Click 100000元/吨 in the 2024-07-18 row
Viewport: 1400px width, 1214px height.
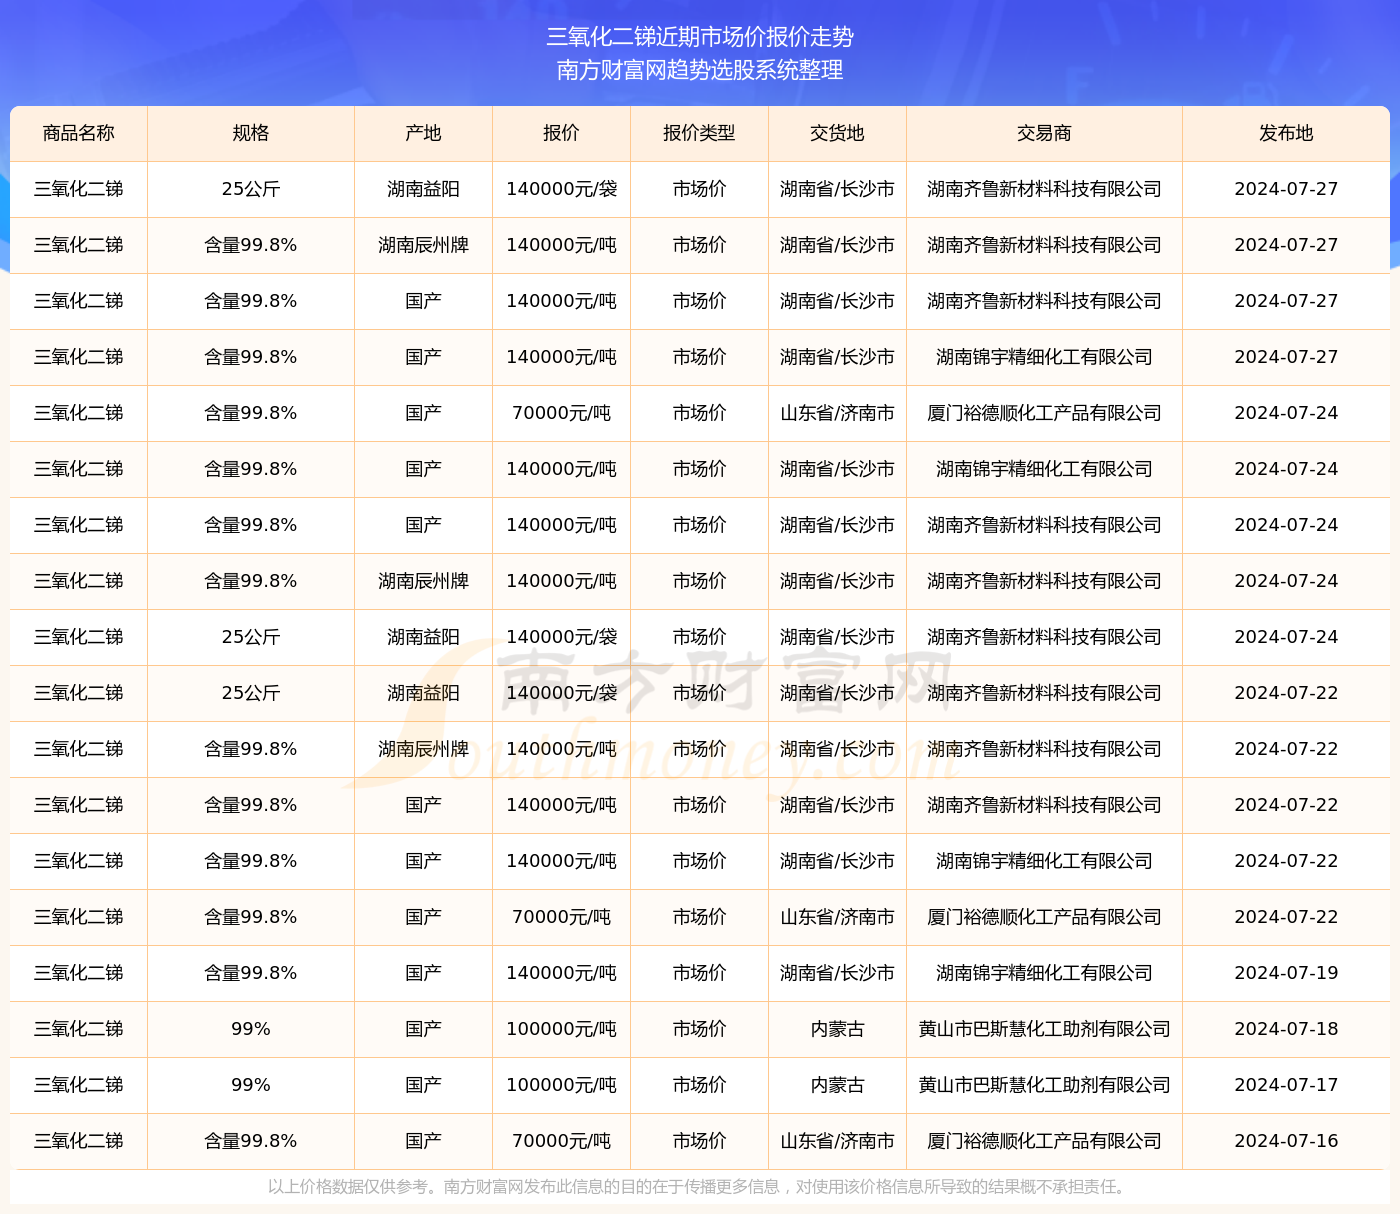click(x=561, y=1029)
